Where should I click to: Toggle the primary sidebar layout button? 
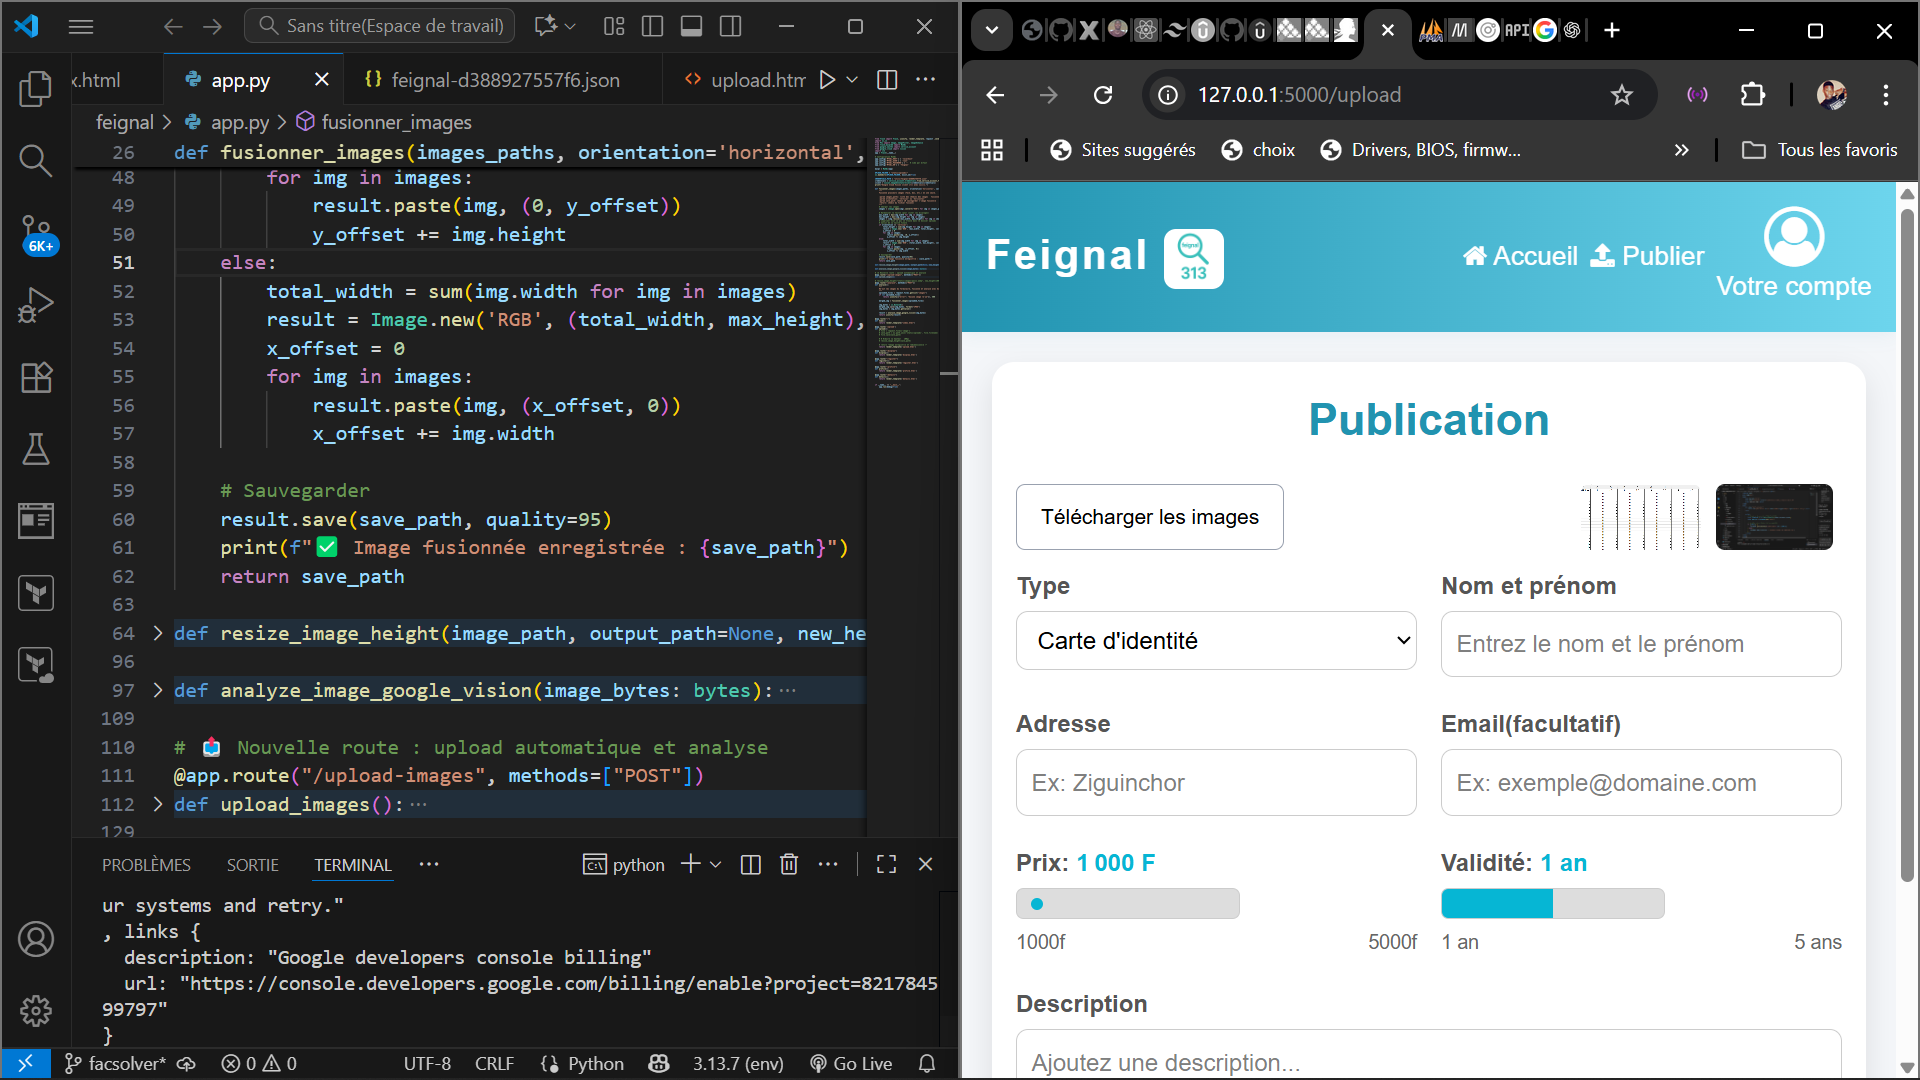(652, 26)
